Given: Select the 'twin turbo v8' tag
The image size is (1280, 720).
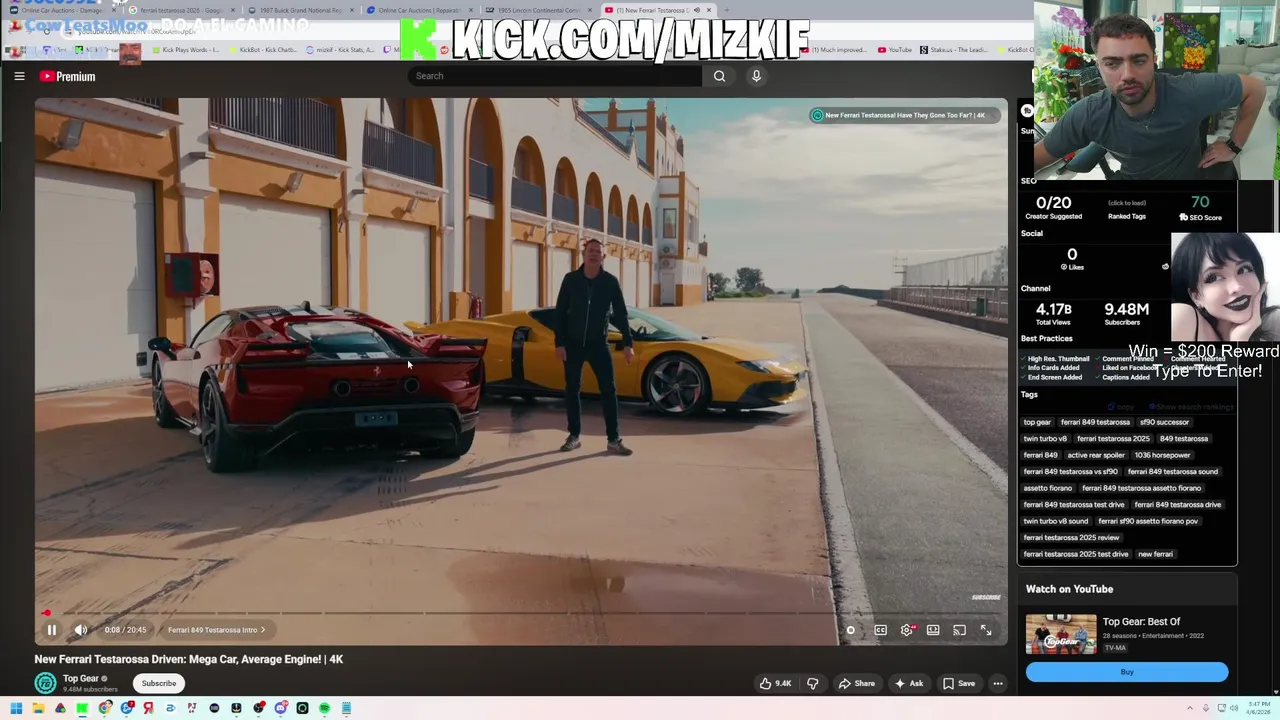Looking at the screenshot, I should click(x=1045, y=439).
